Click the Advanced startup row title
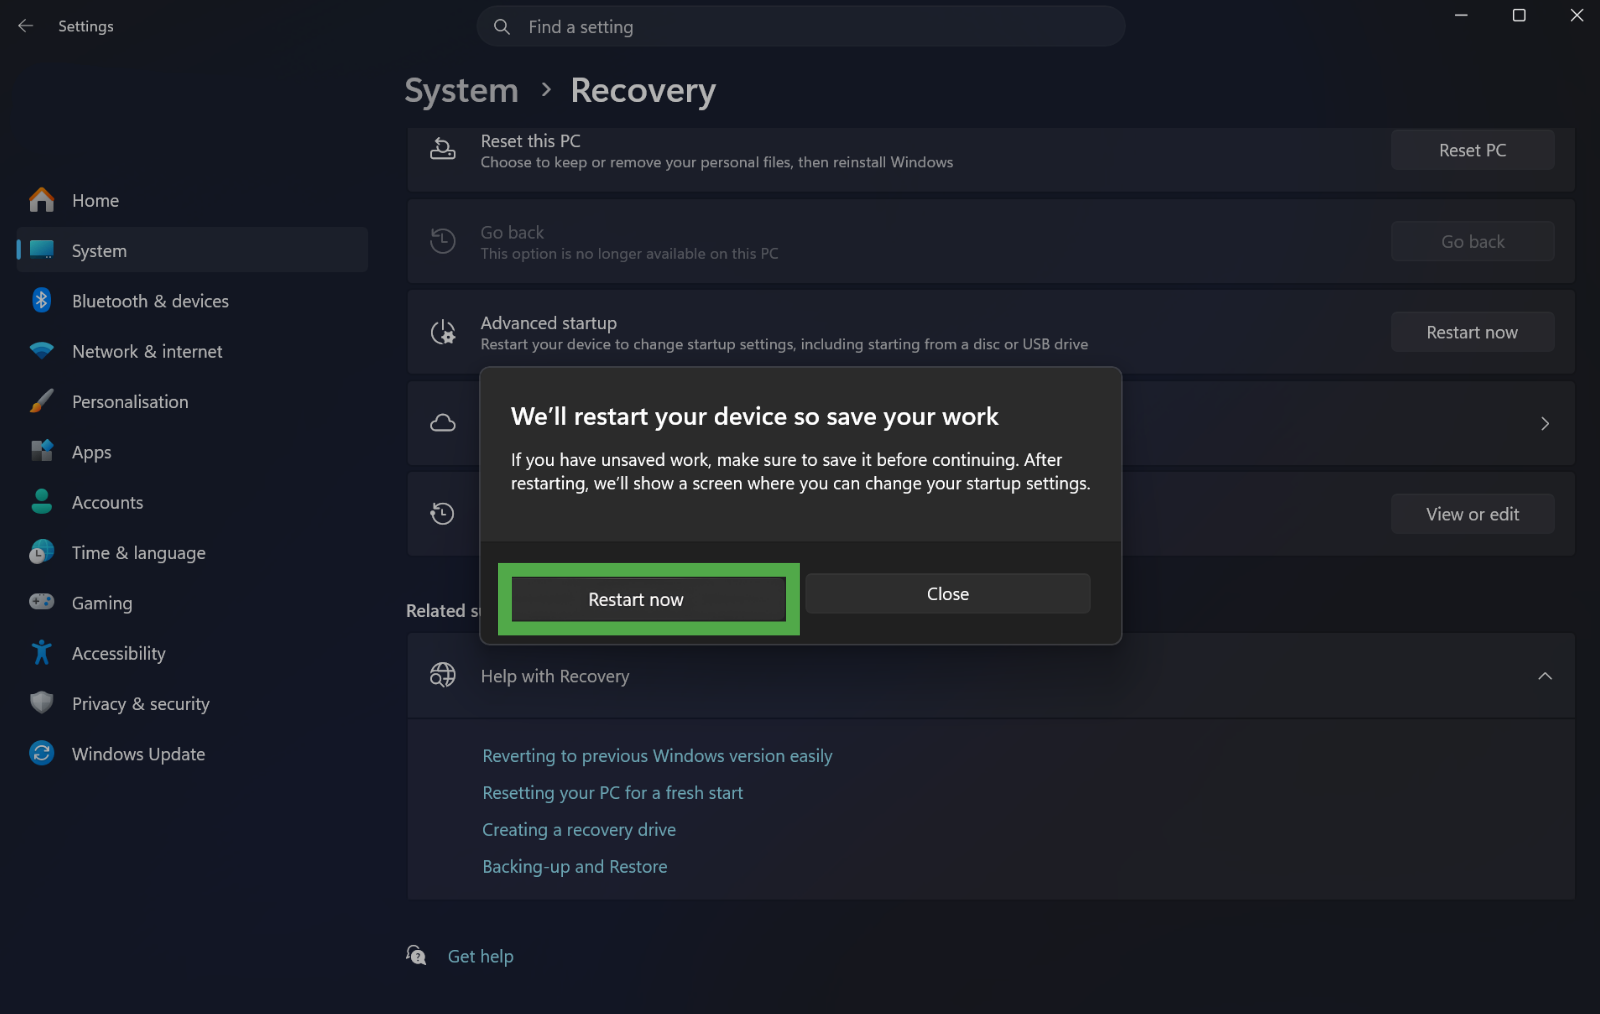 pyautogui.click(x=548, y=323)
